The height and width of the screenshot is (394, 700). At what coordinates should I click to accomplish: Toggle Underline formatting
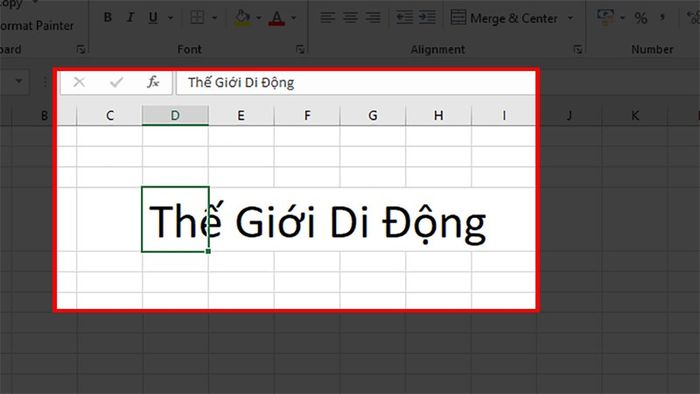[153, 17]
